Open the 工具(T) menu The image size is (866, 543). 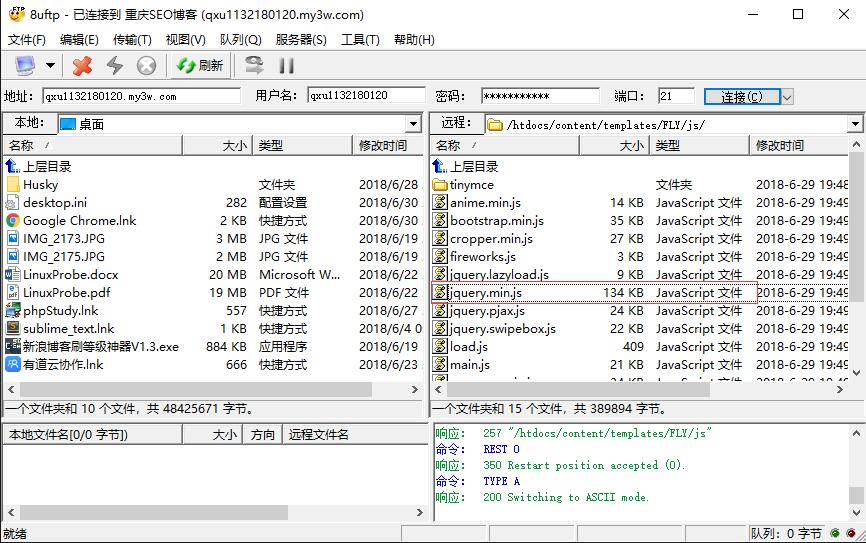360,40
